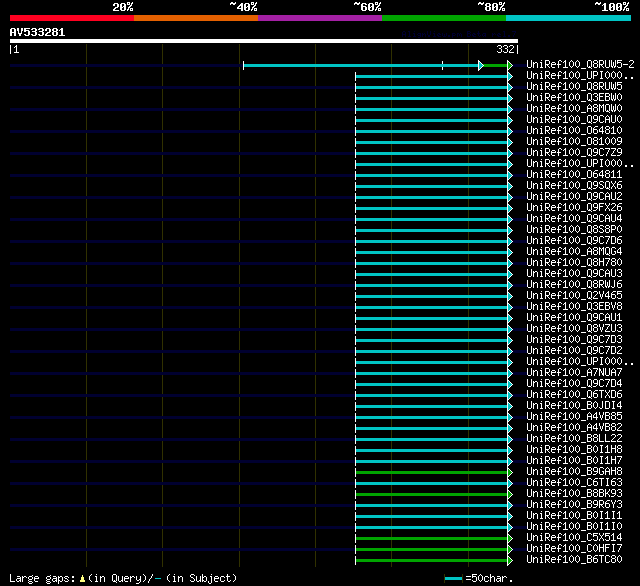Screen dimensions: 640x586
Task: Select label UniRef100_B8BK93
Action: pos(574,494)
